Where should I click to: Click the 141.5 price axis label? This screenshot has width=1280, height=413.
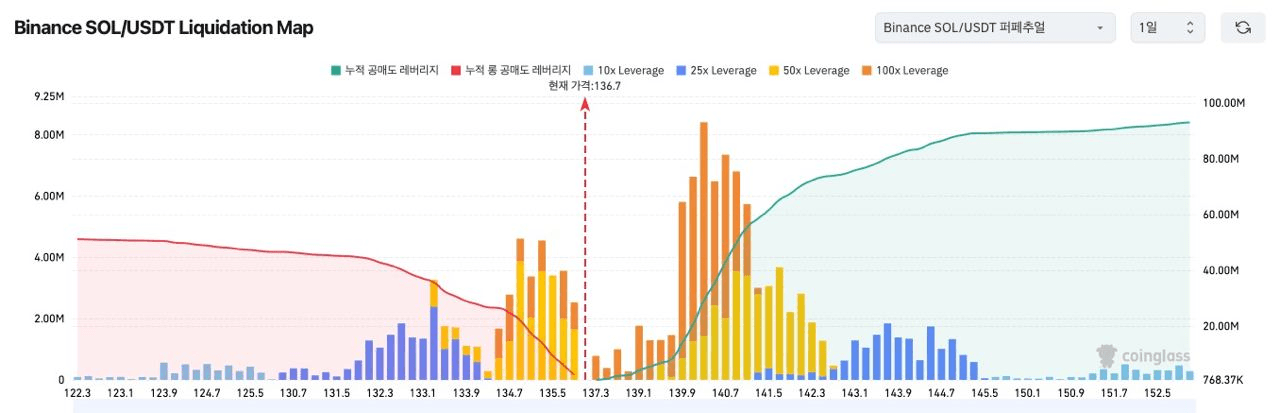pyautogui.click(x=769, y=394)
